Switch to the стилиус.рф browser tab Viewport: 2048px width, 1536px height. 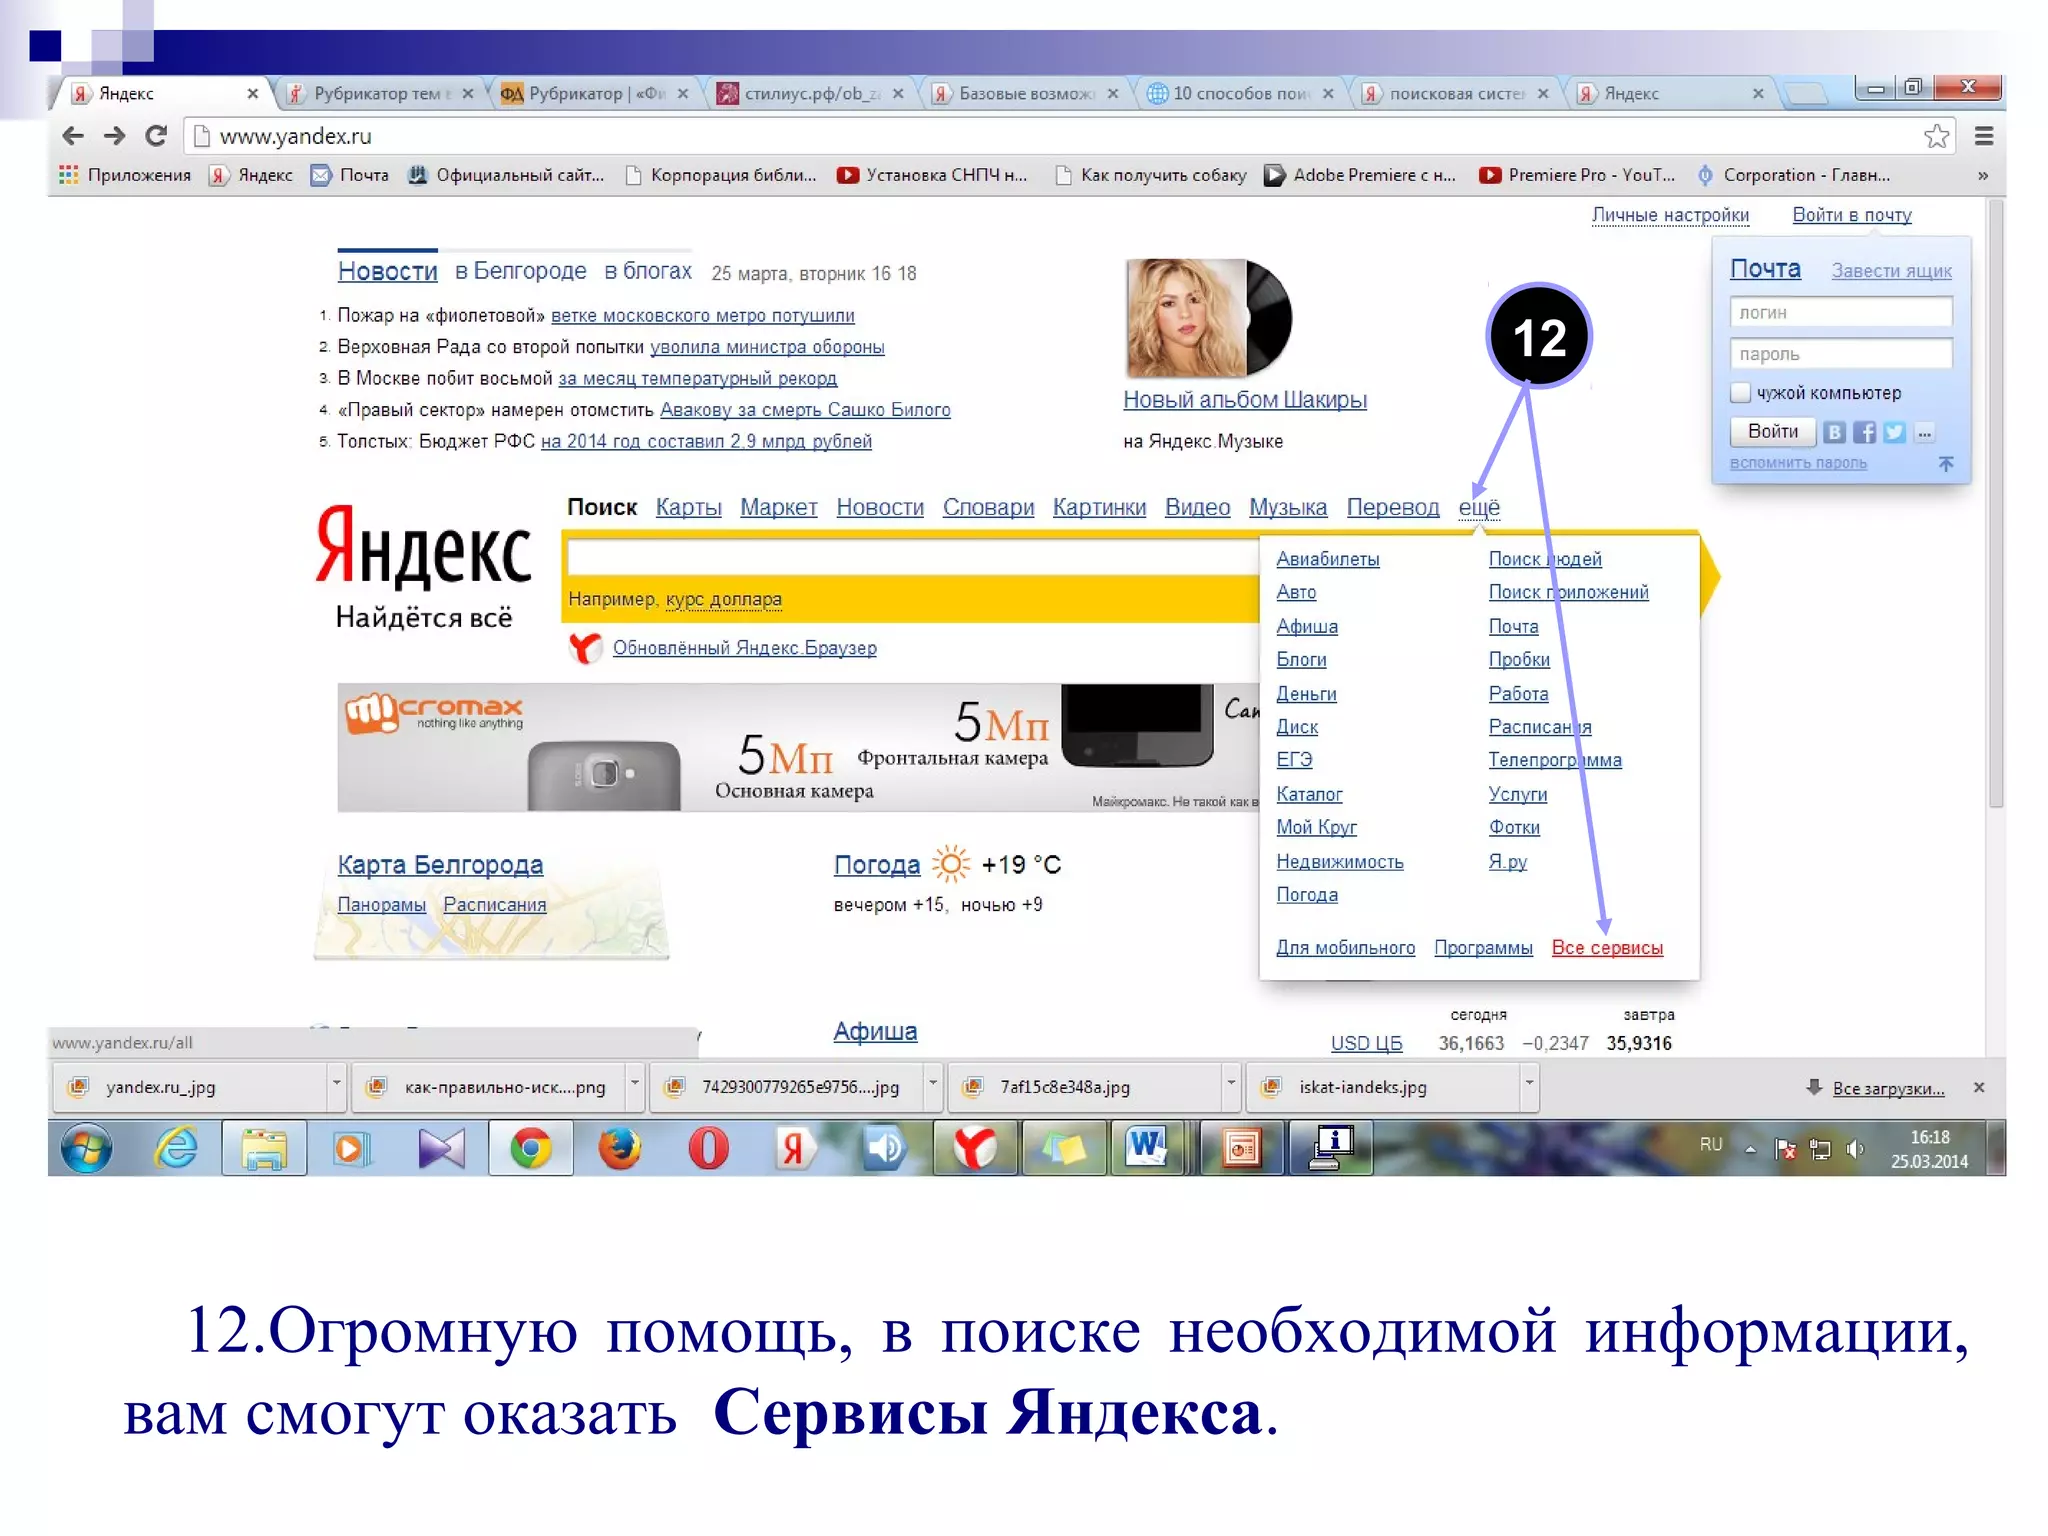(x=811, y=93)
